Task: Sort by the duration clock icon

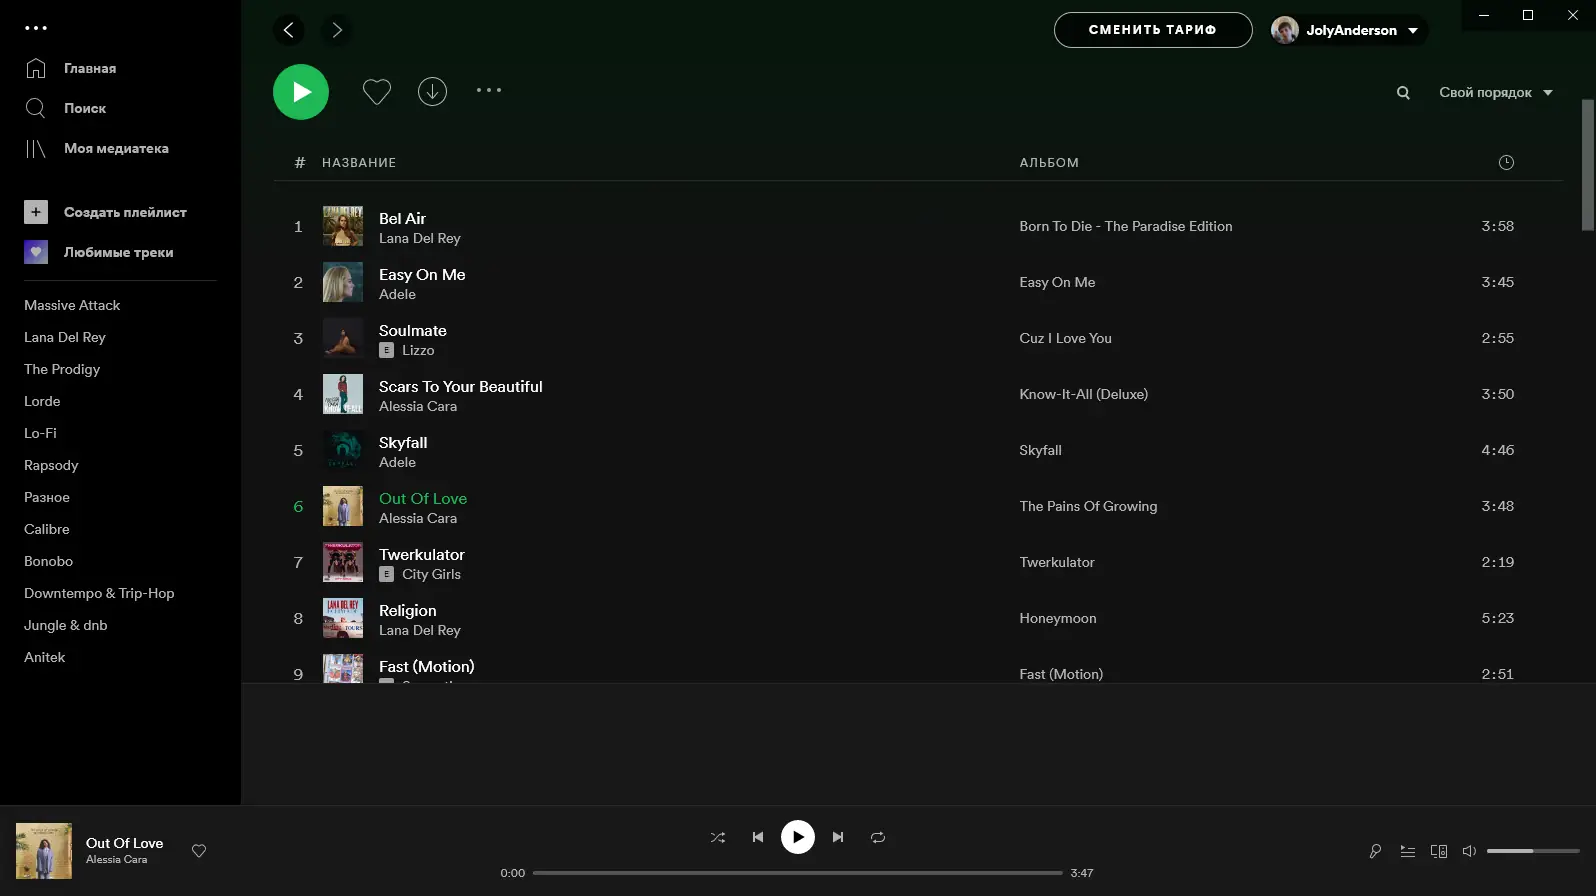Action: click(1506, 162)
